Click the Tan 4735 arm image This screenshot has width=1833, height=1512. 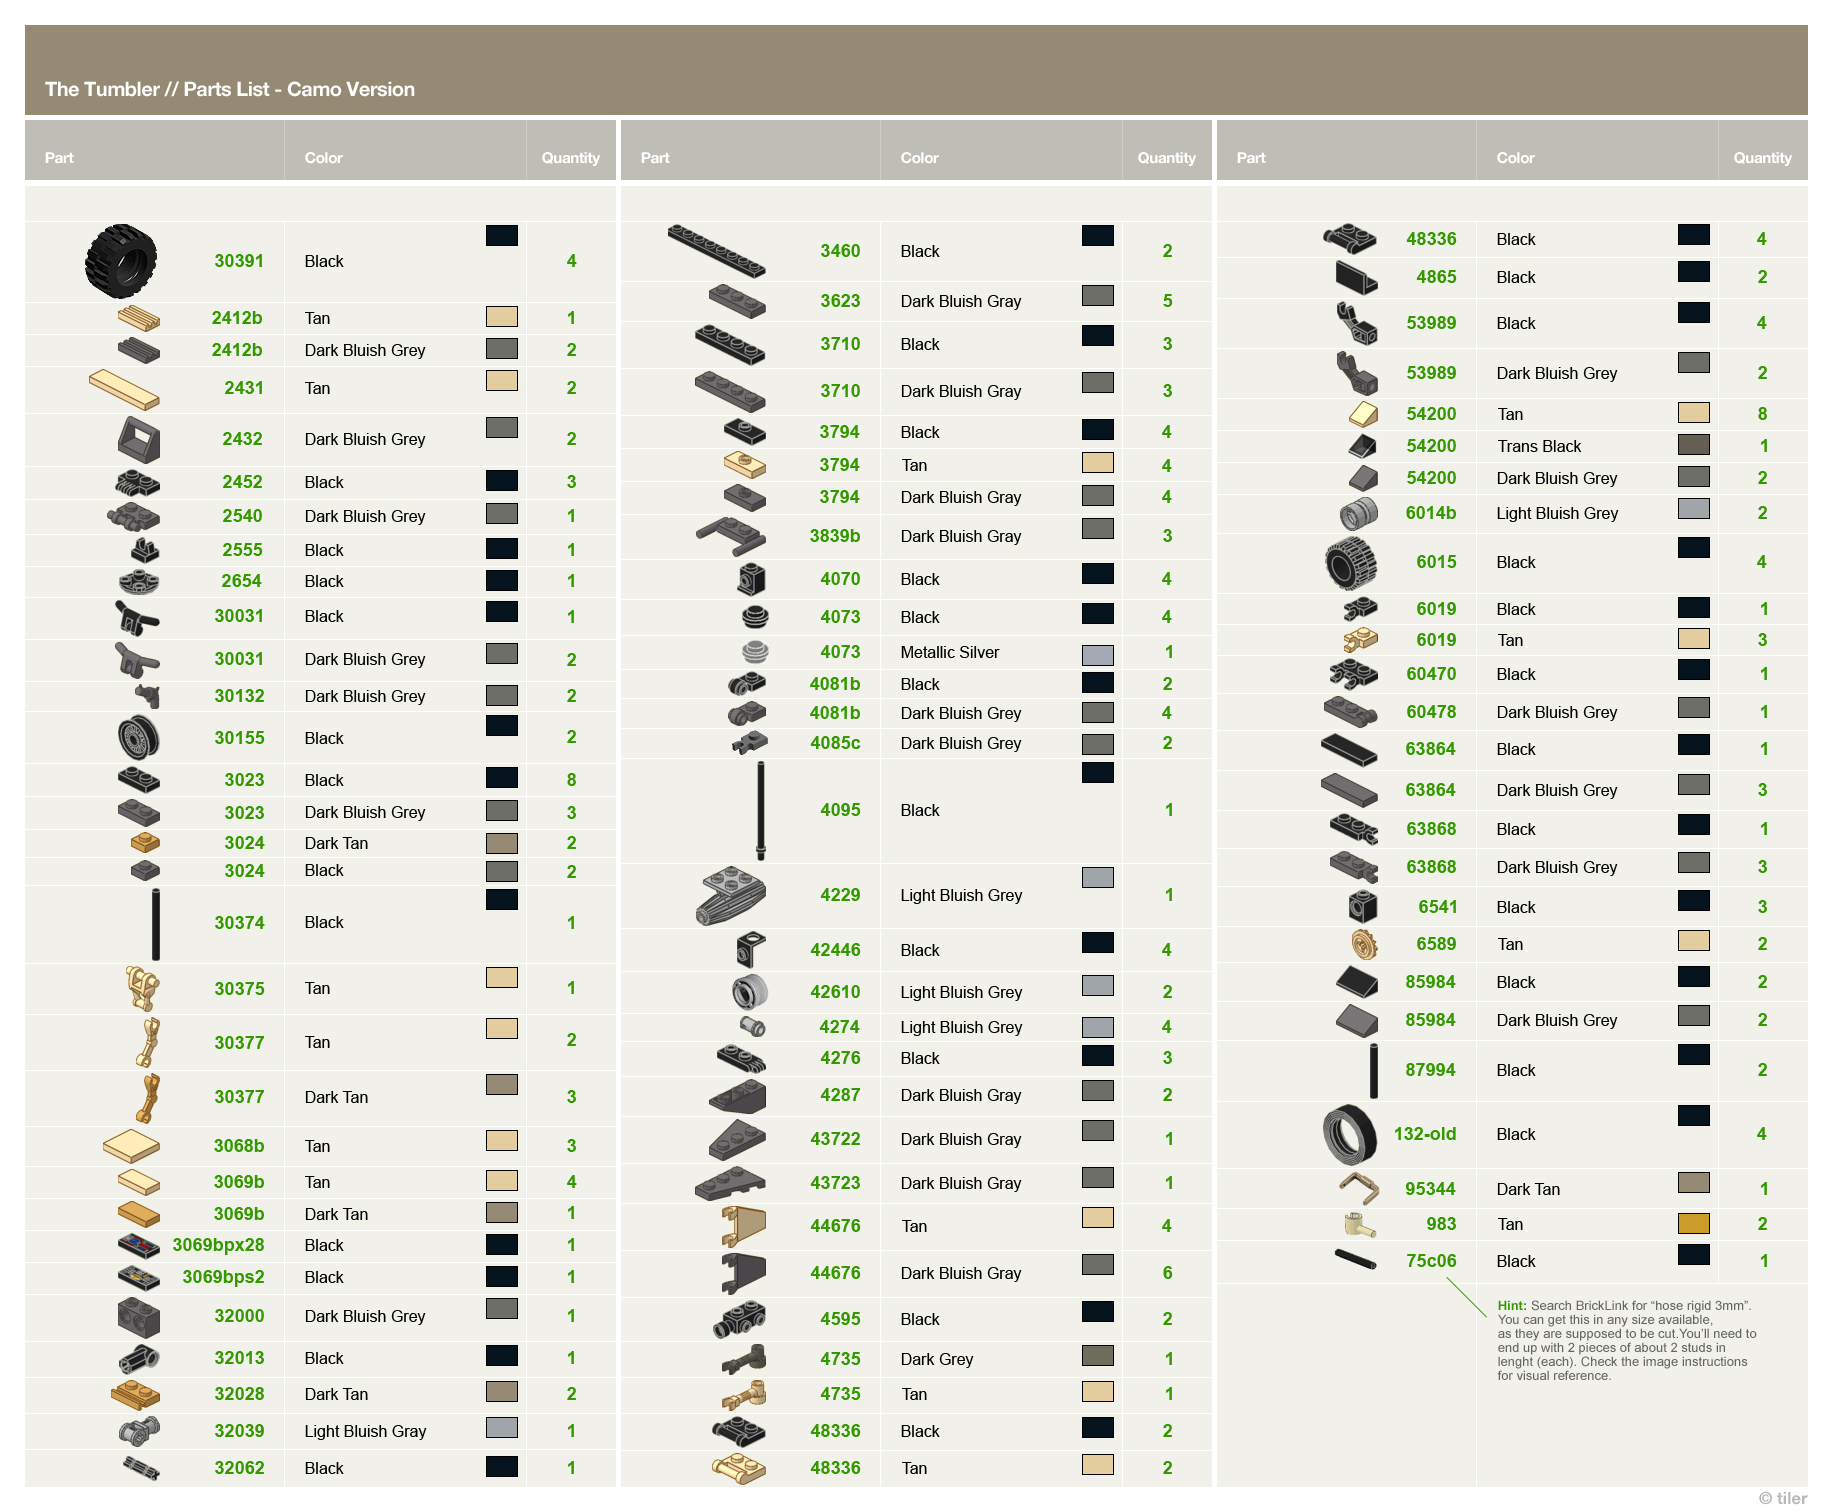click(x=744, y=1394)
